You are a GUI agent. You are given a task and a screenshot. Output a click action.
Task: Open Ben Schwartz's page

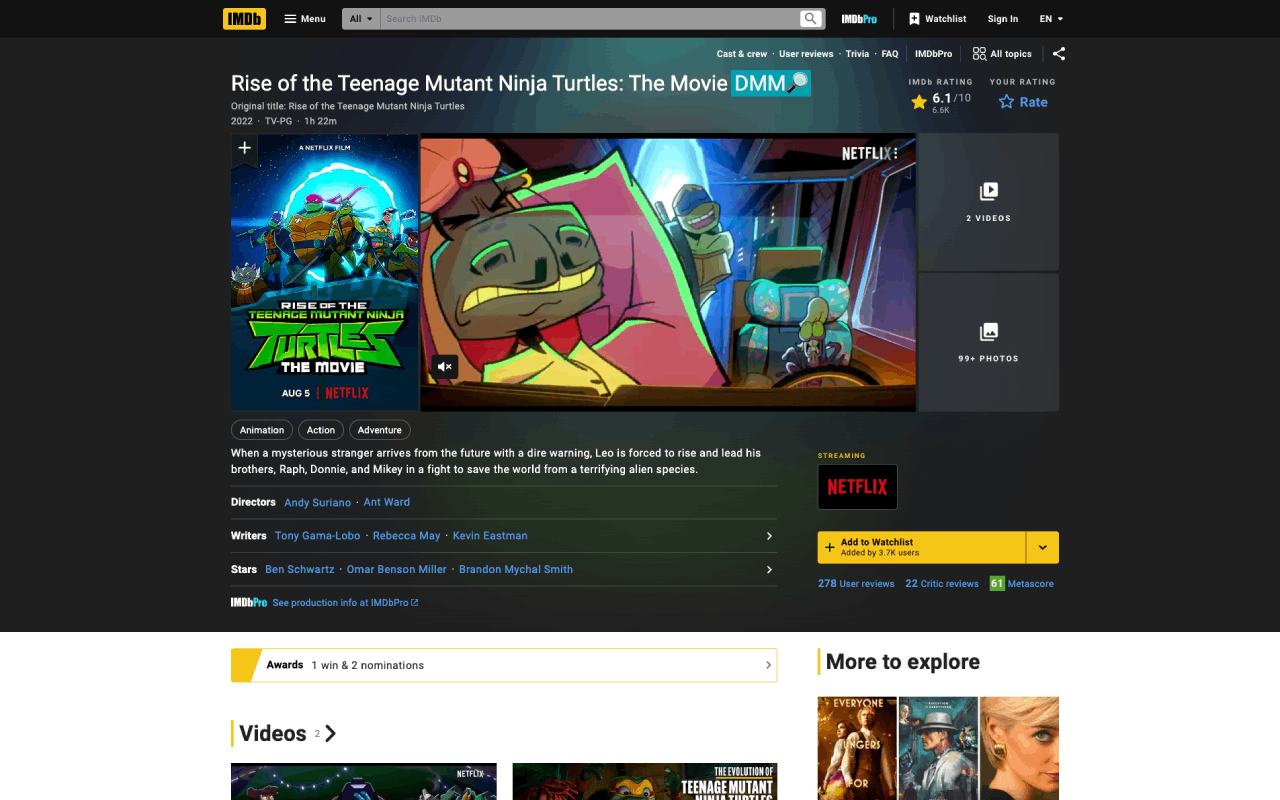300,569
